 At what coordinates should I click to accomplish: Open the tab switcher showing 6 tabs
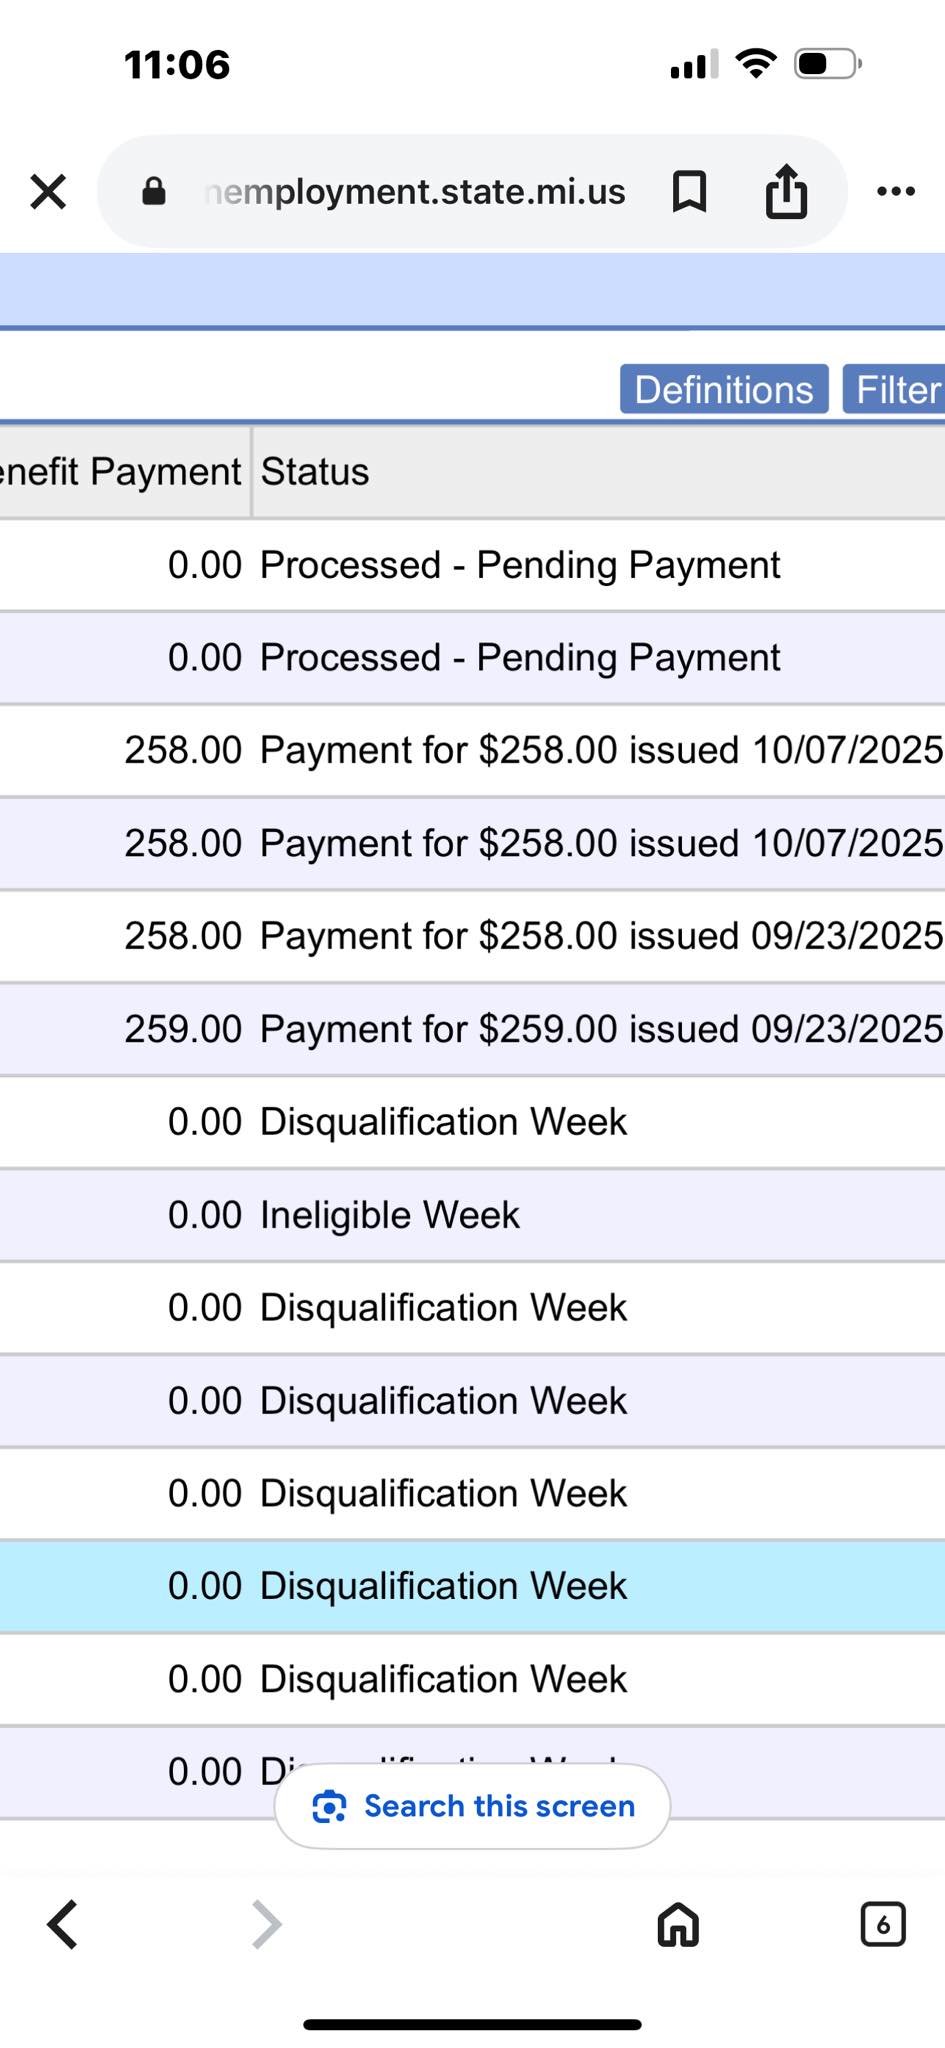click(x=883, y=1924)
